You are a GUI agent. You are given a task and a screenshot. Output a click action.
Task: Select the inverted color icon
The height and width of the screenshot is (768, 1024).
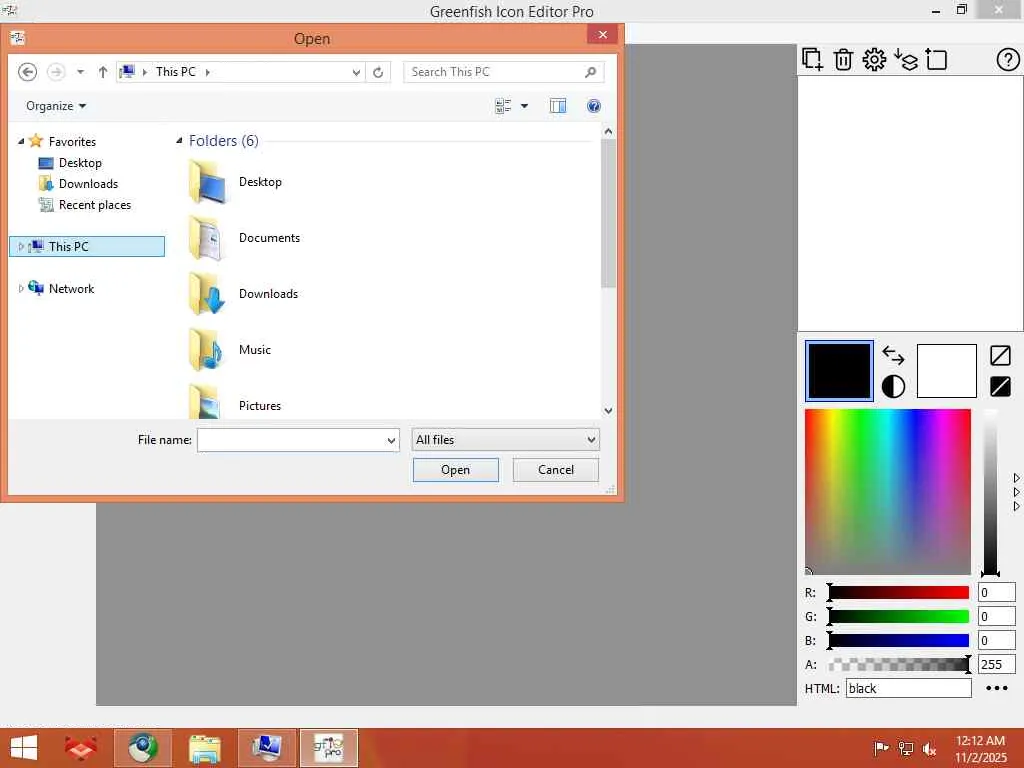click(1000, 387)
